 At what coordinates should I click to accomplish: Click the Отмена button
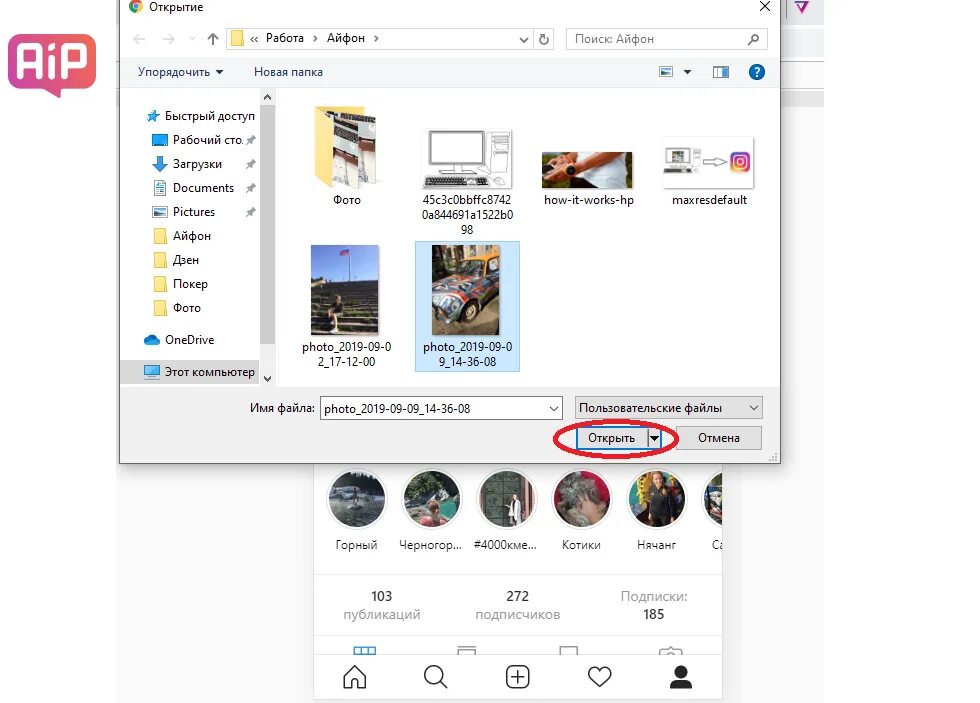tap(719, 438)
